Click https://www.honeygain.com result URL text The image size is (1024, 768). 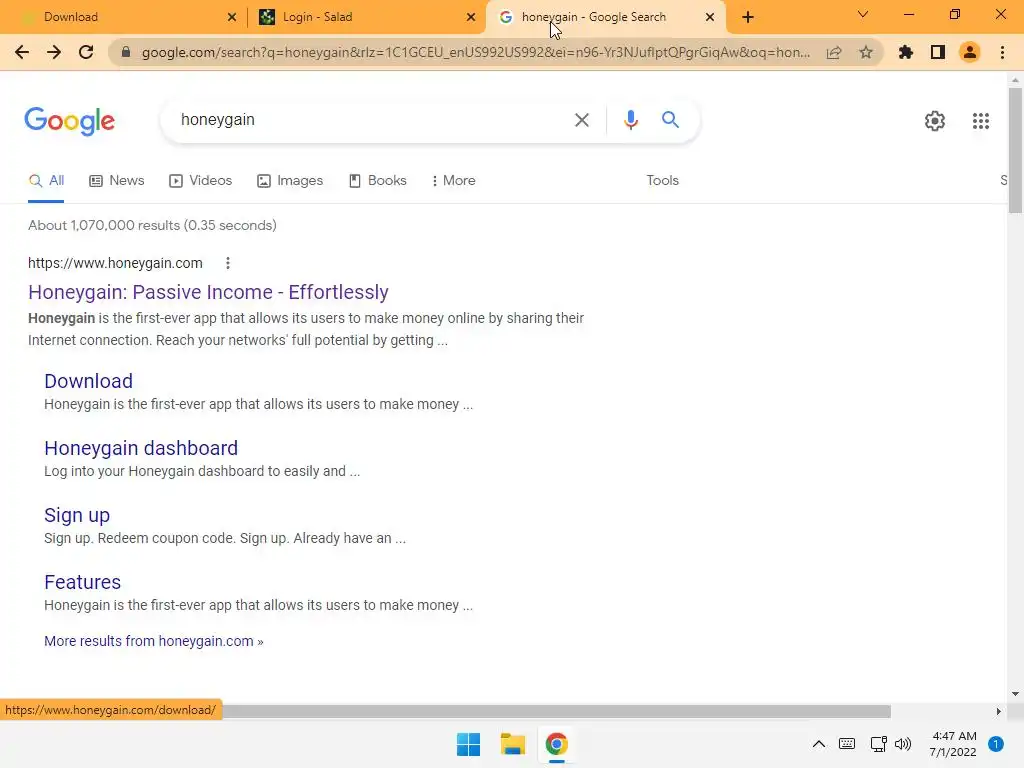click(115, 263)
